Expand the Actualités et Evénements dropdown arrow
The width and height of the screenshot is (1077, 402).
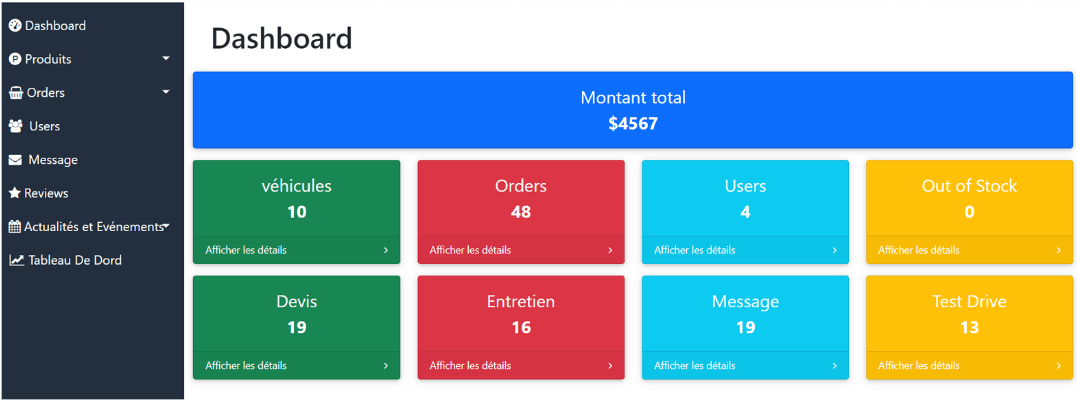point(166,226)
